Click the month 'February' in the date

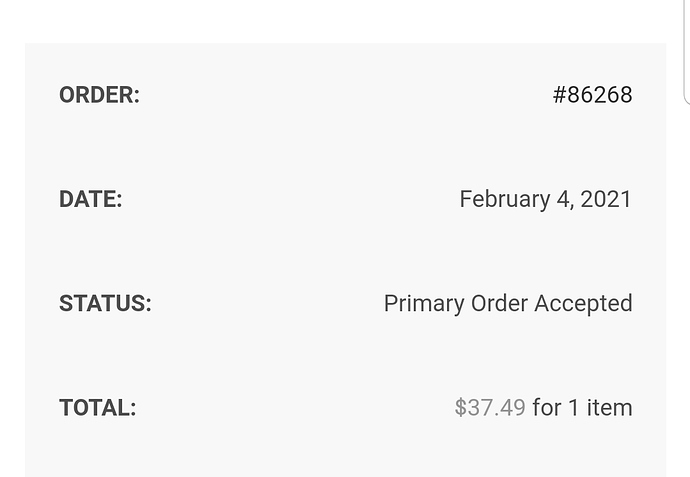click(x=505, y=200)
